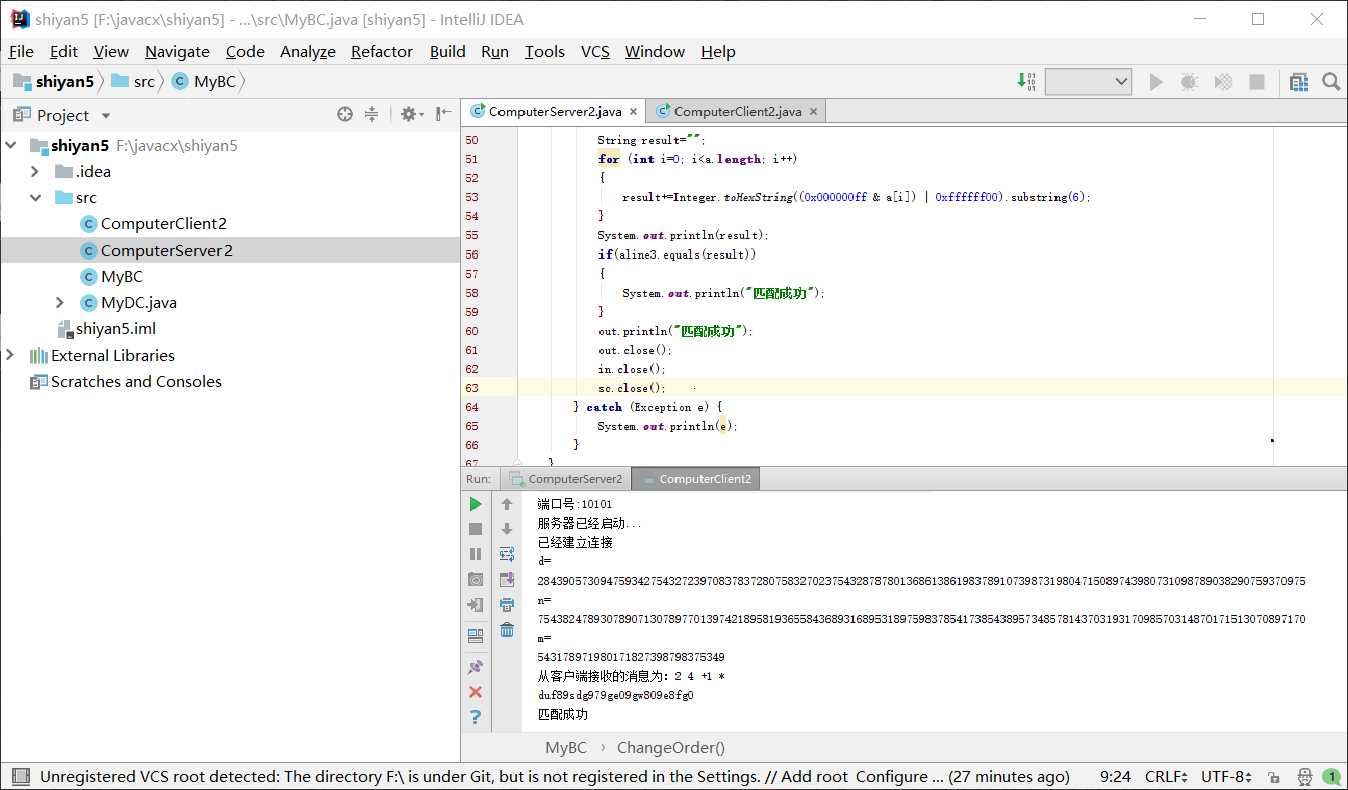The width and height of the screenshot is (1348, 790).
Task: Switch to ComputerClient2.java editor tab
Action: click(737, 111)
